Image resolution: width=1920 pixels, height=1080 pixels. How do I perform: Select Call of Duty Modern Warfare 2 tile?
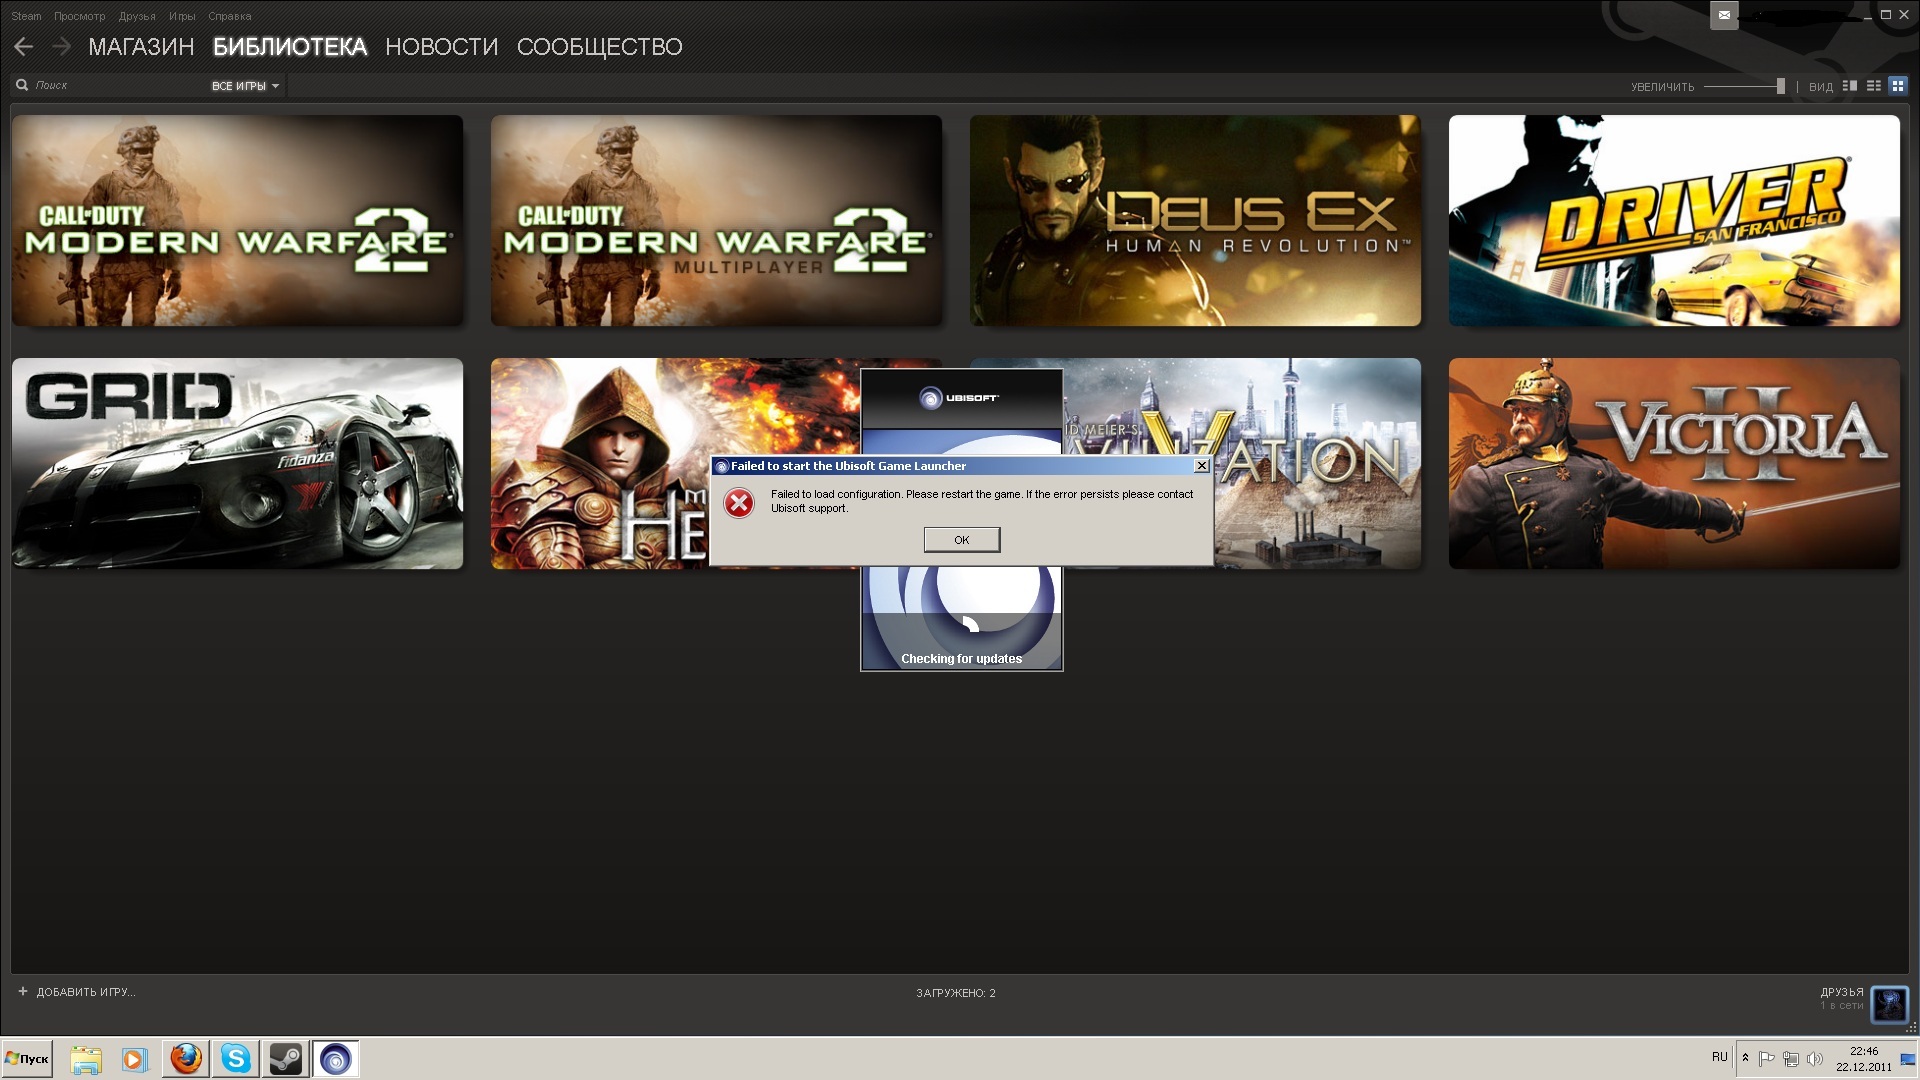237,220
